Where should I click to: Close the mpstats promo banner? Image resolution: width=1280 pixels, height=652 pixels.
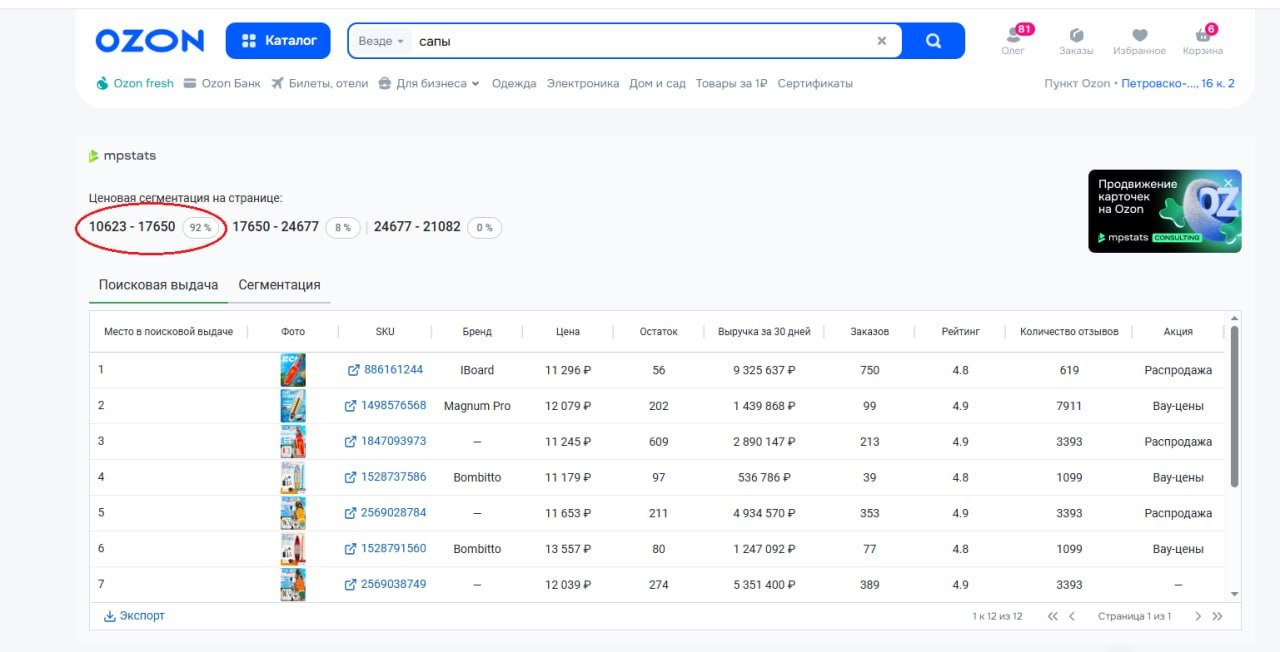point(1228,183)
